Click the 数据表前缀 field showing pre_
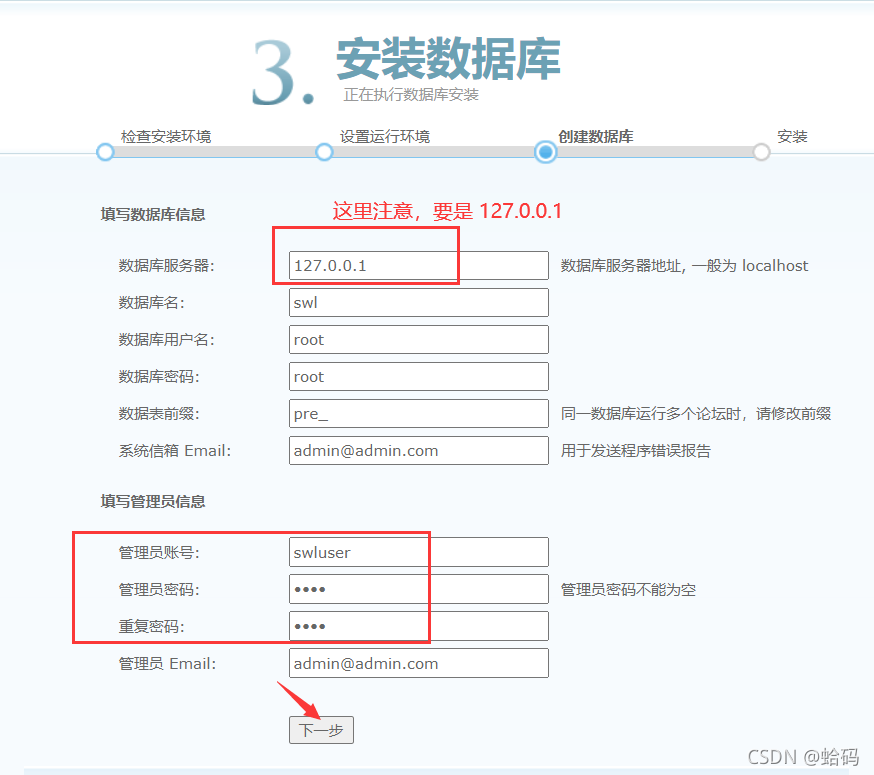Image resolution: width=874 pixels, height=775 pixels. pos(418,413)
